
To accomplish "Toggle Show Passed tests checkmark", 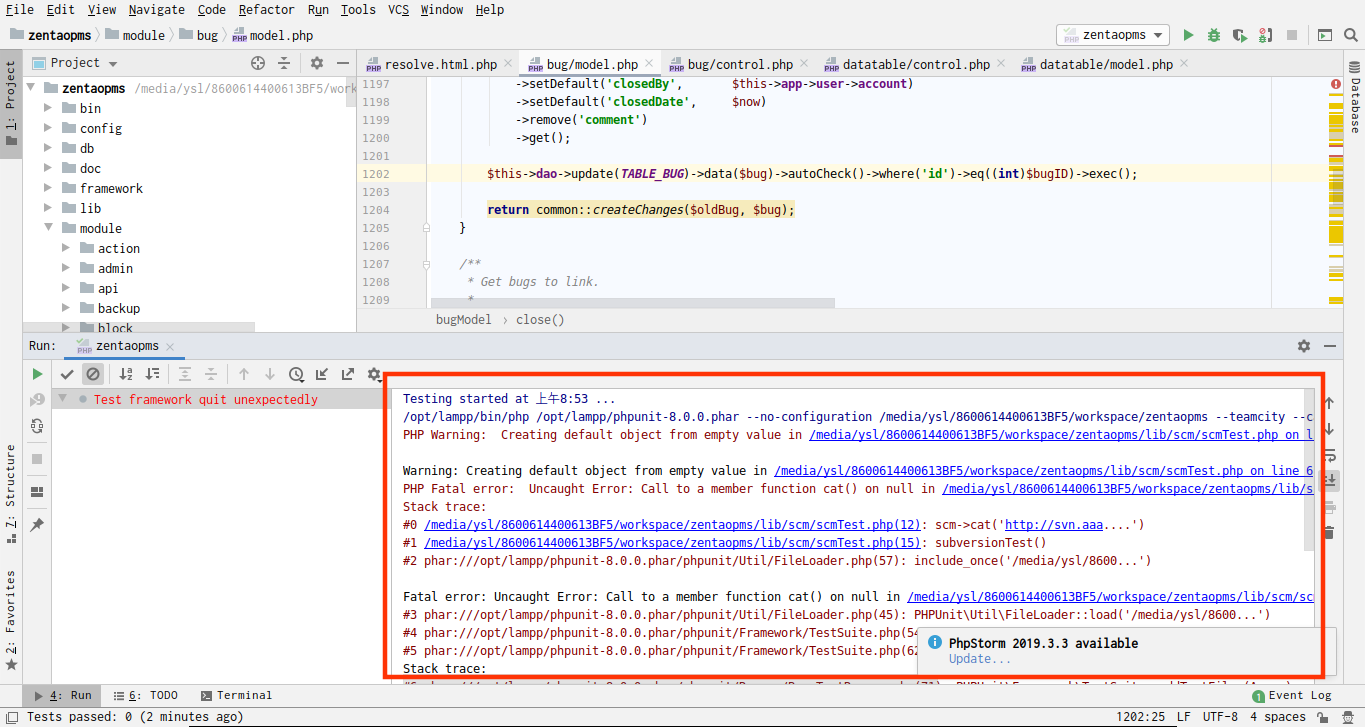I will [67, 374].
